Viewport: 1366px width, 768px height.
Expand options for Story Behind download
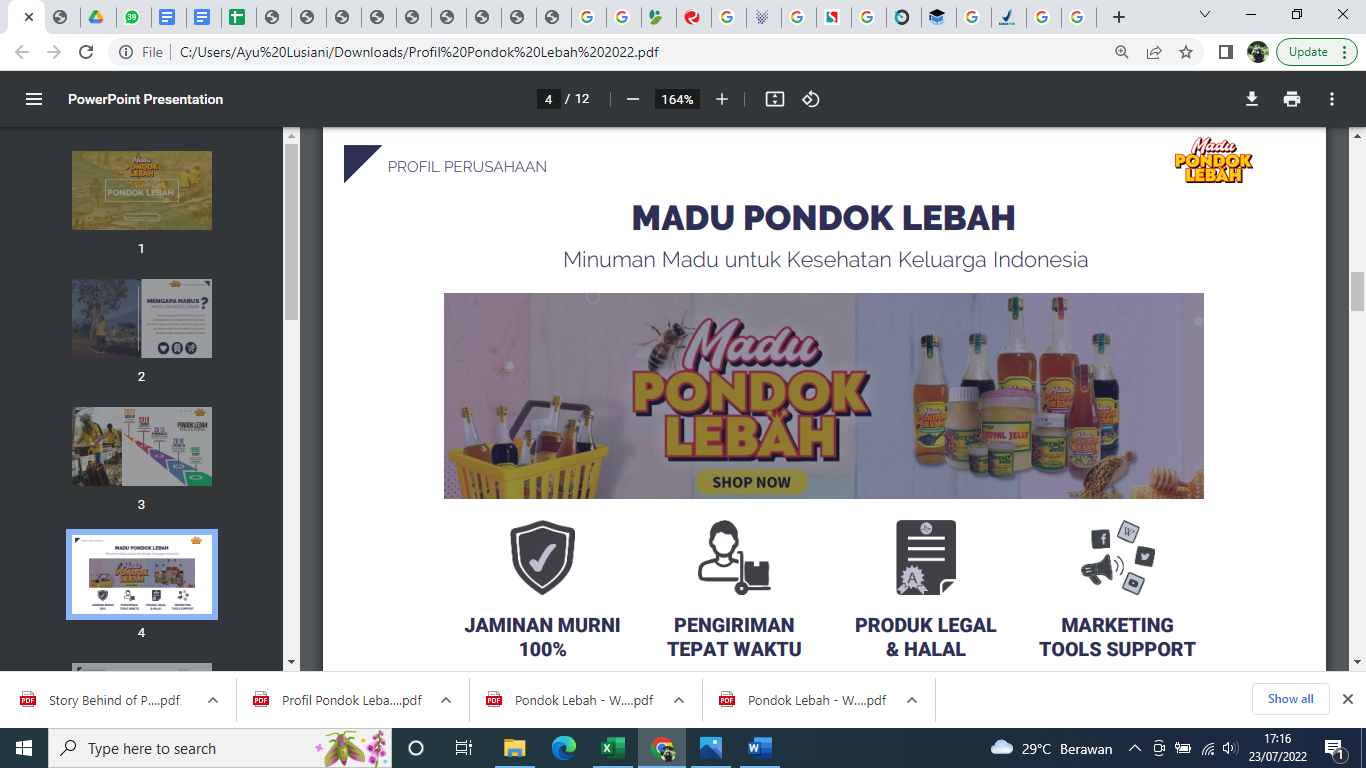pyautogui.click(x=213, y=700)
